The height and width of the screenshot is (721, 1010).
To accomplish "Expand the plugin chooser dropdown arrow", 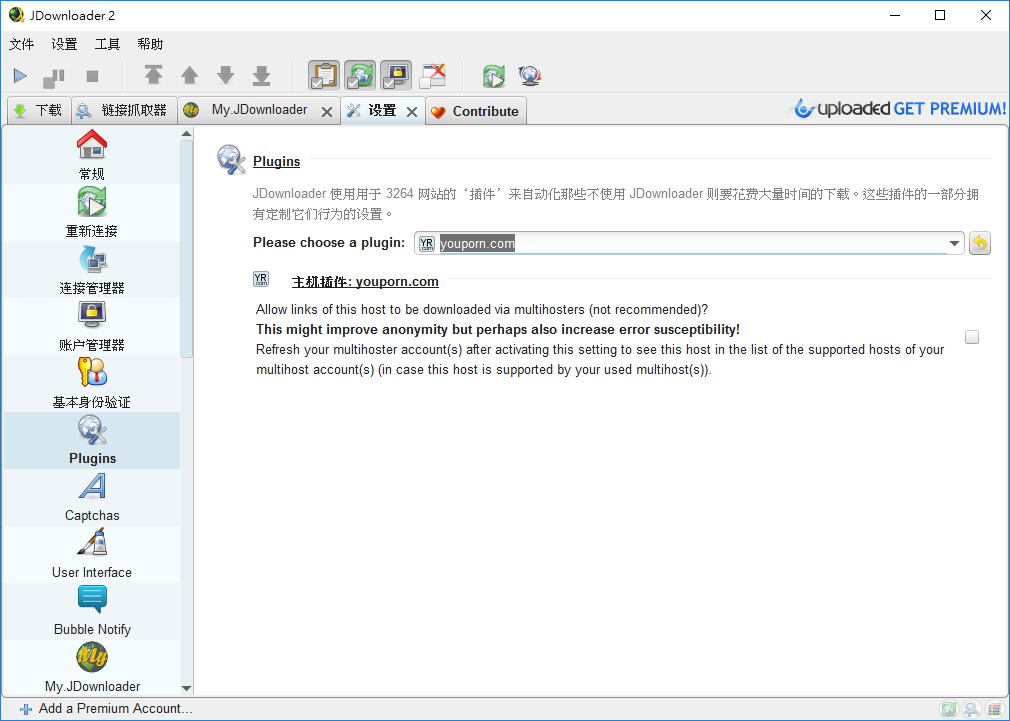I will point(954,244).
